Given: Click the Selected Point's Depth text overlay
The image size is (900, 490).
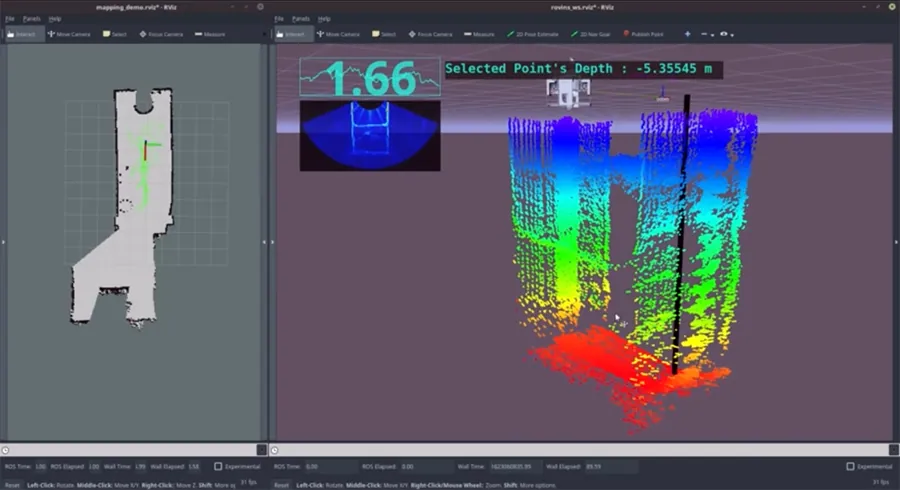Looking at the screenshot, I should point(583,69).
